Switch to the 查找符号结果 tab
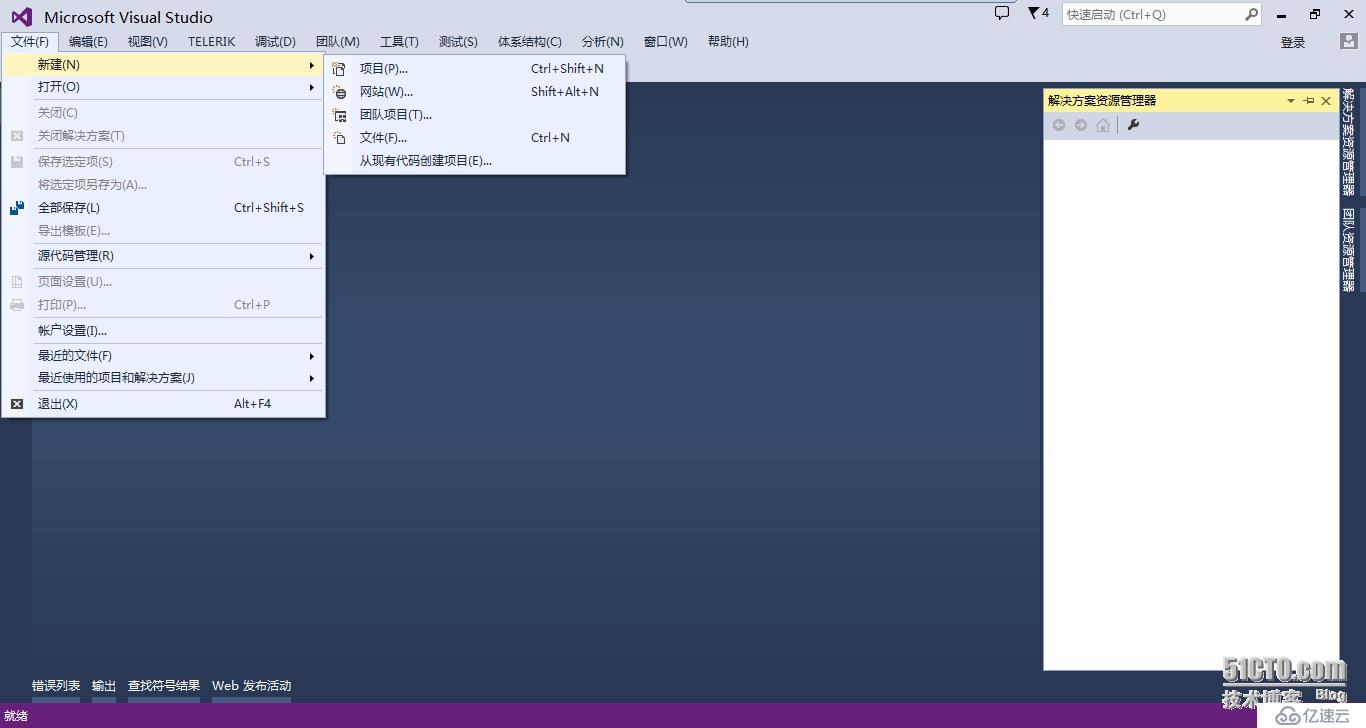The height and width of the screenshot is (728, 1366). pos(164,686)
